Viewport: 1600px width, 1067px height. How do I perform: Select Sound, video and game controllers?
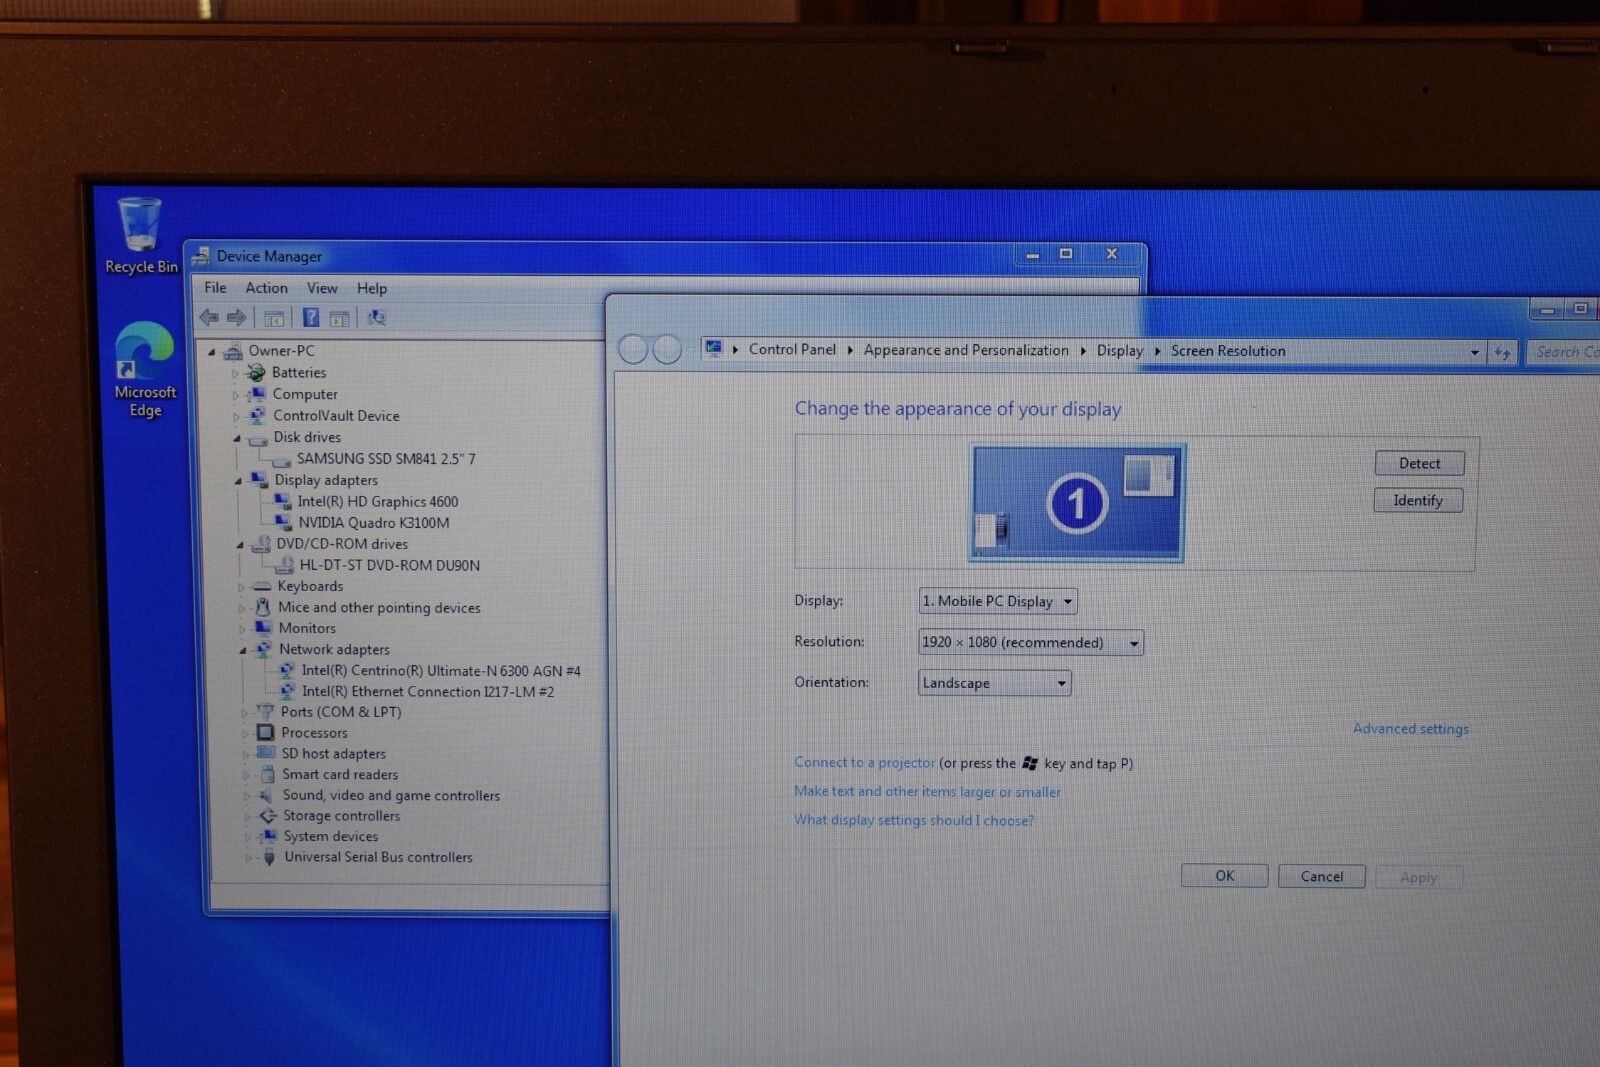391,795
